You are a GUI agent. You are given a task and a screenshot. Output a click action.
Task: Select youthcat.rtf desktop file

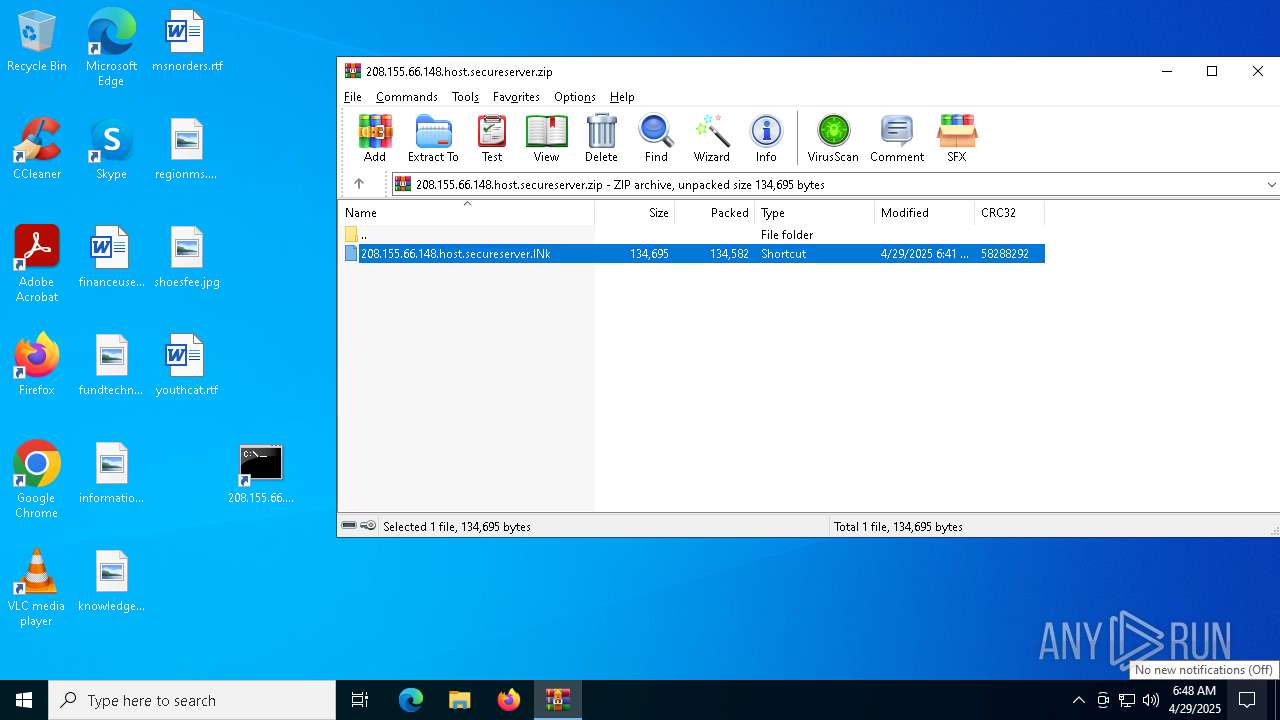tap(187, 366)
